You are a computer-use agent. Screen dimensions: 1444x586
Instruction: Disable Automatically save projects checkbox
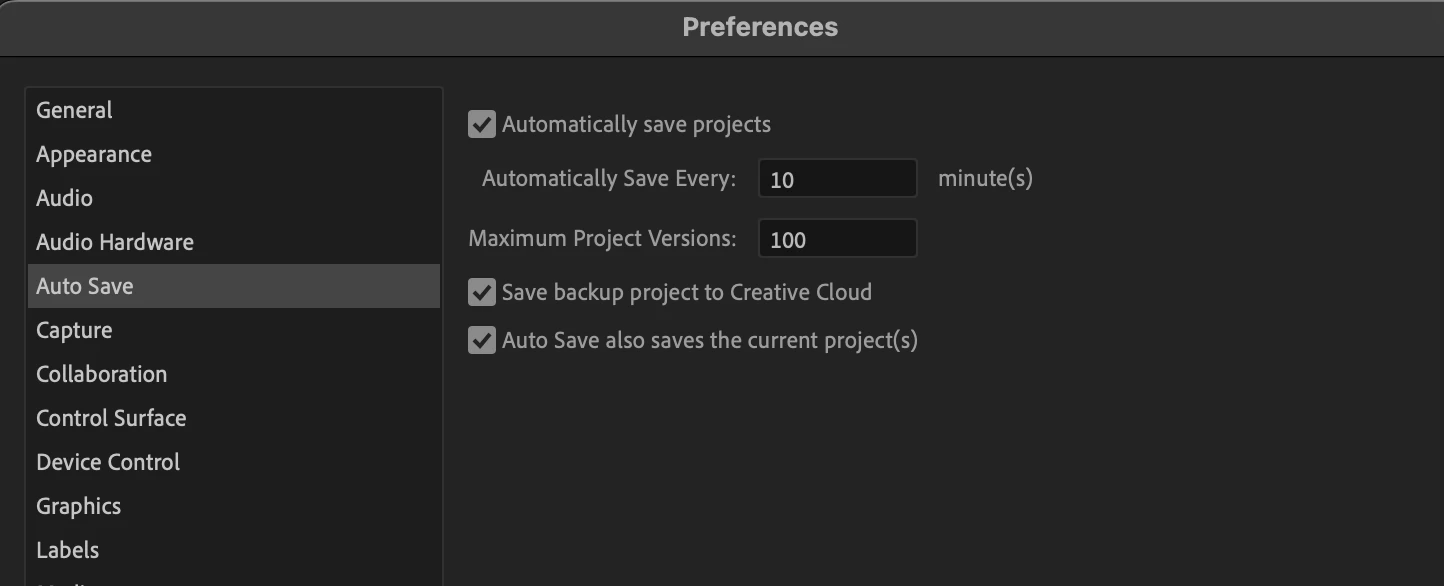coord(482,125)
